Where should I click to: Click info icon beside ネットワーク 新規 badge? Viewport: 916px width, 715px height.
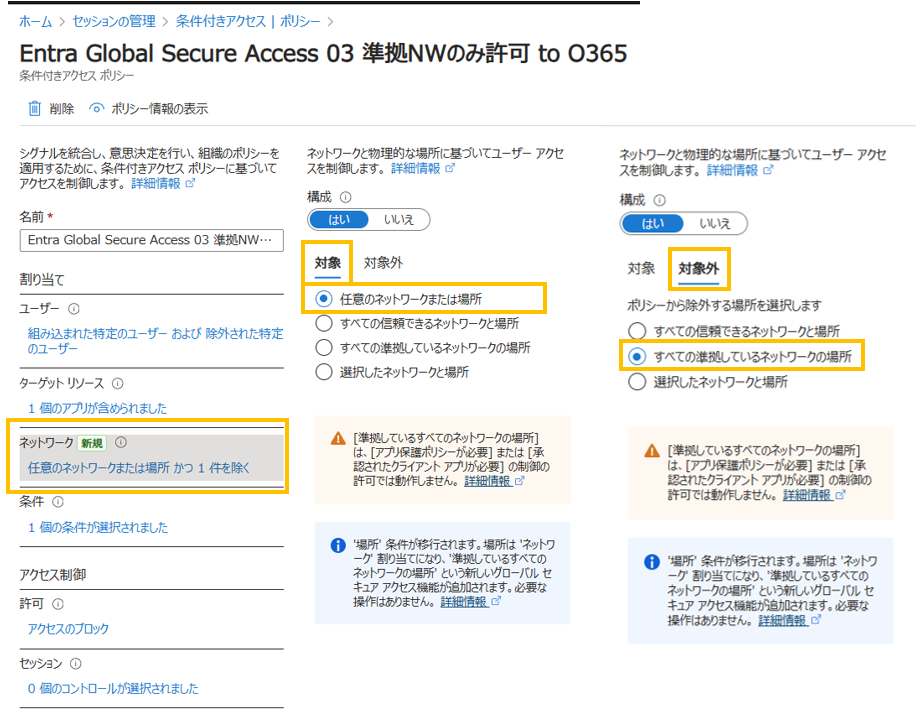pyautogui.click(x=121, y=442)
